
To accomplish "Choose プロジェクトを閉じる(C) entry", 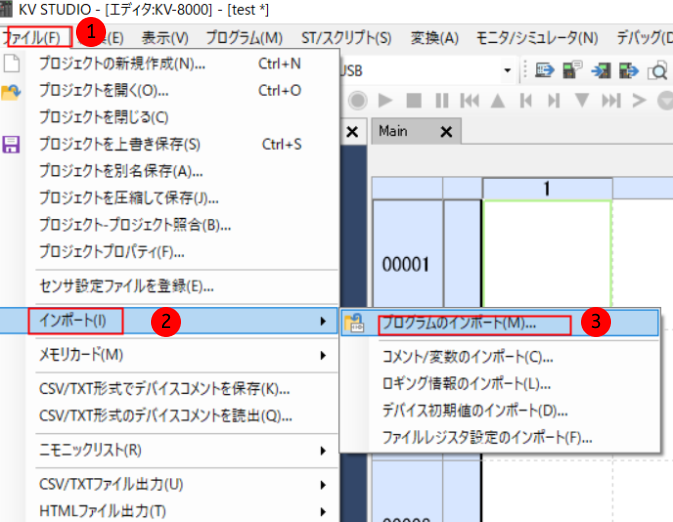I will [x=182, y=117].
